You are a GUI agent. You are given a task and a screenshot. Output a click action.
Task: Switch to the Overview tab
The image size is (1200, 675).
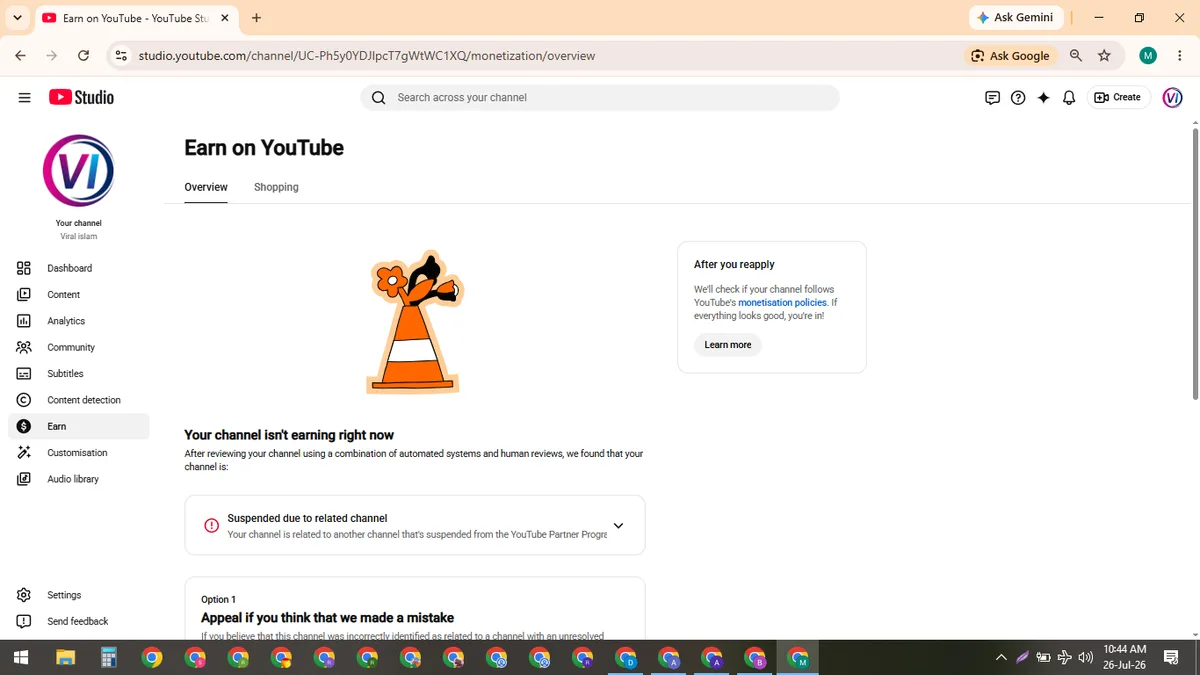tap(206, 187)
